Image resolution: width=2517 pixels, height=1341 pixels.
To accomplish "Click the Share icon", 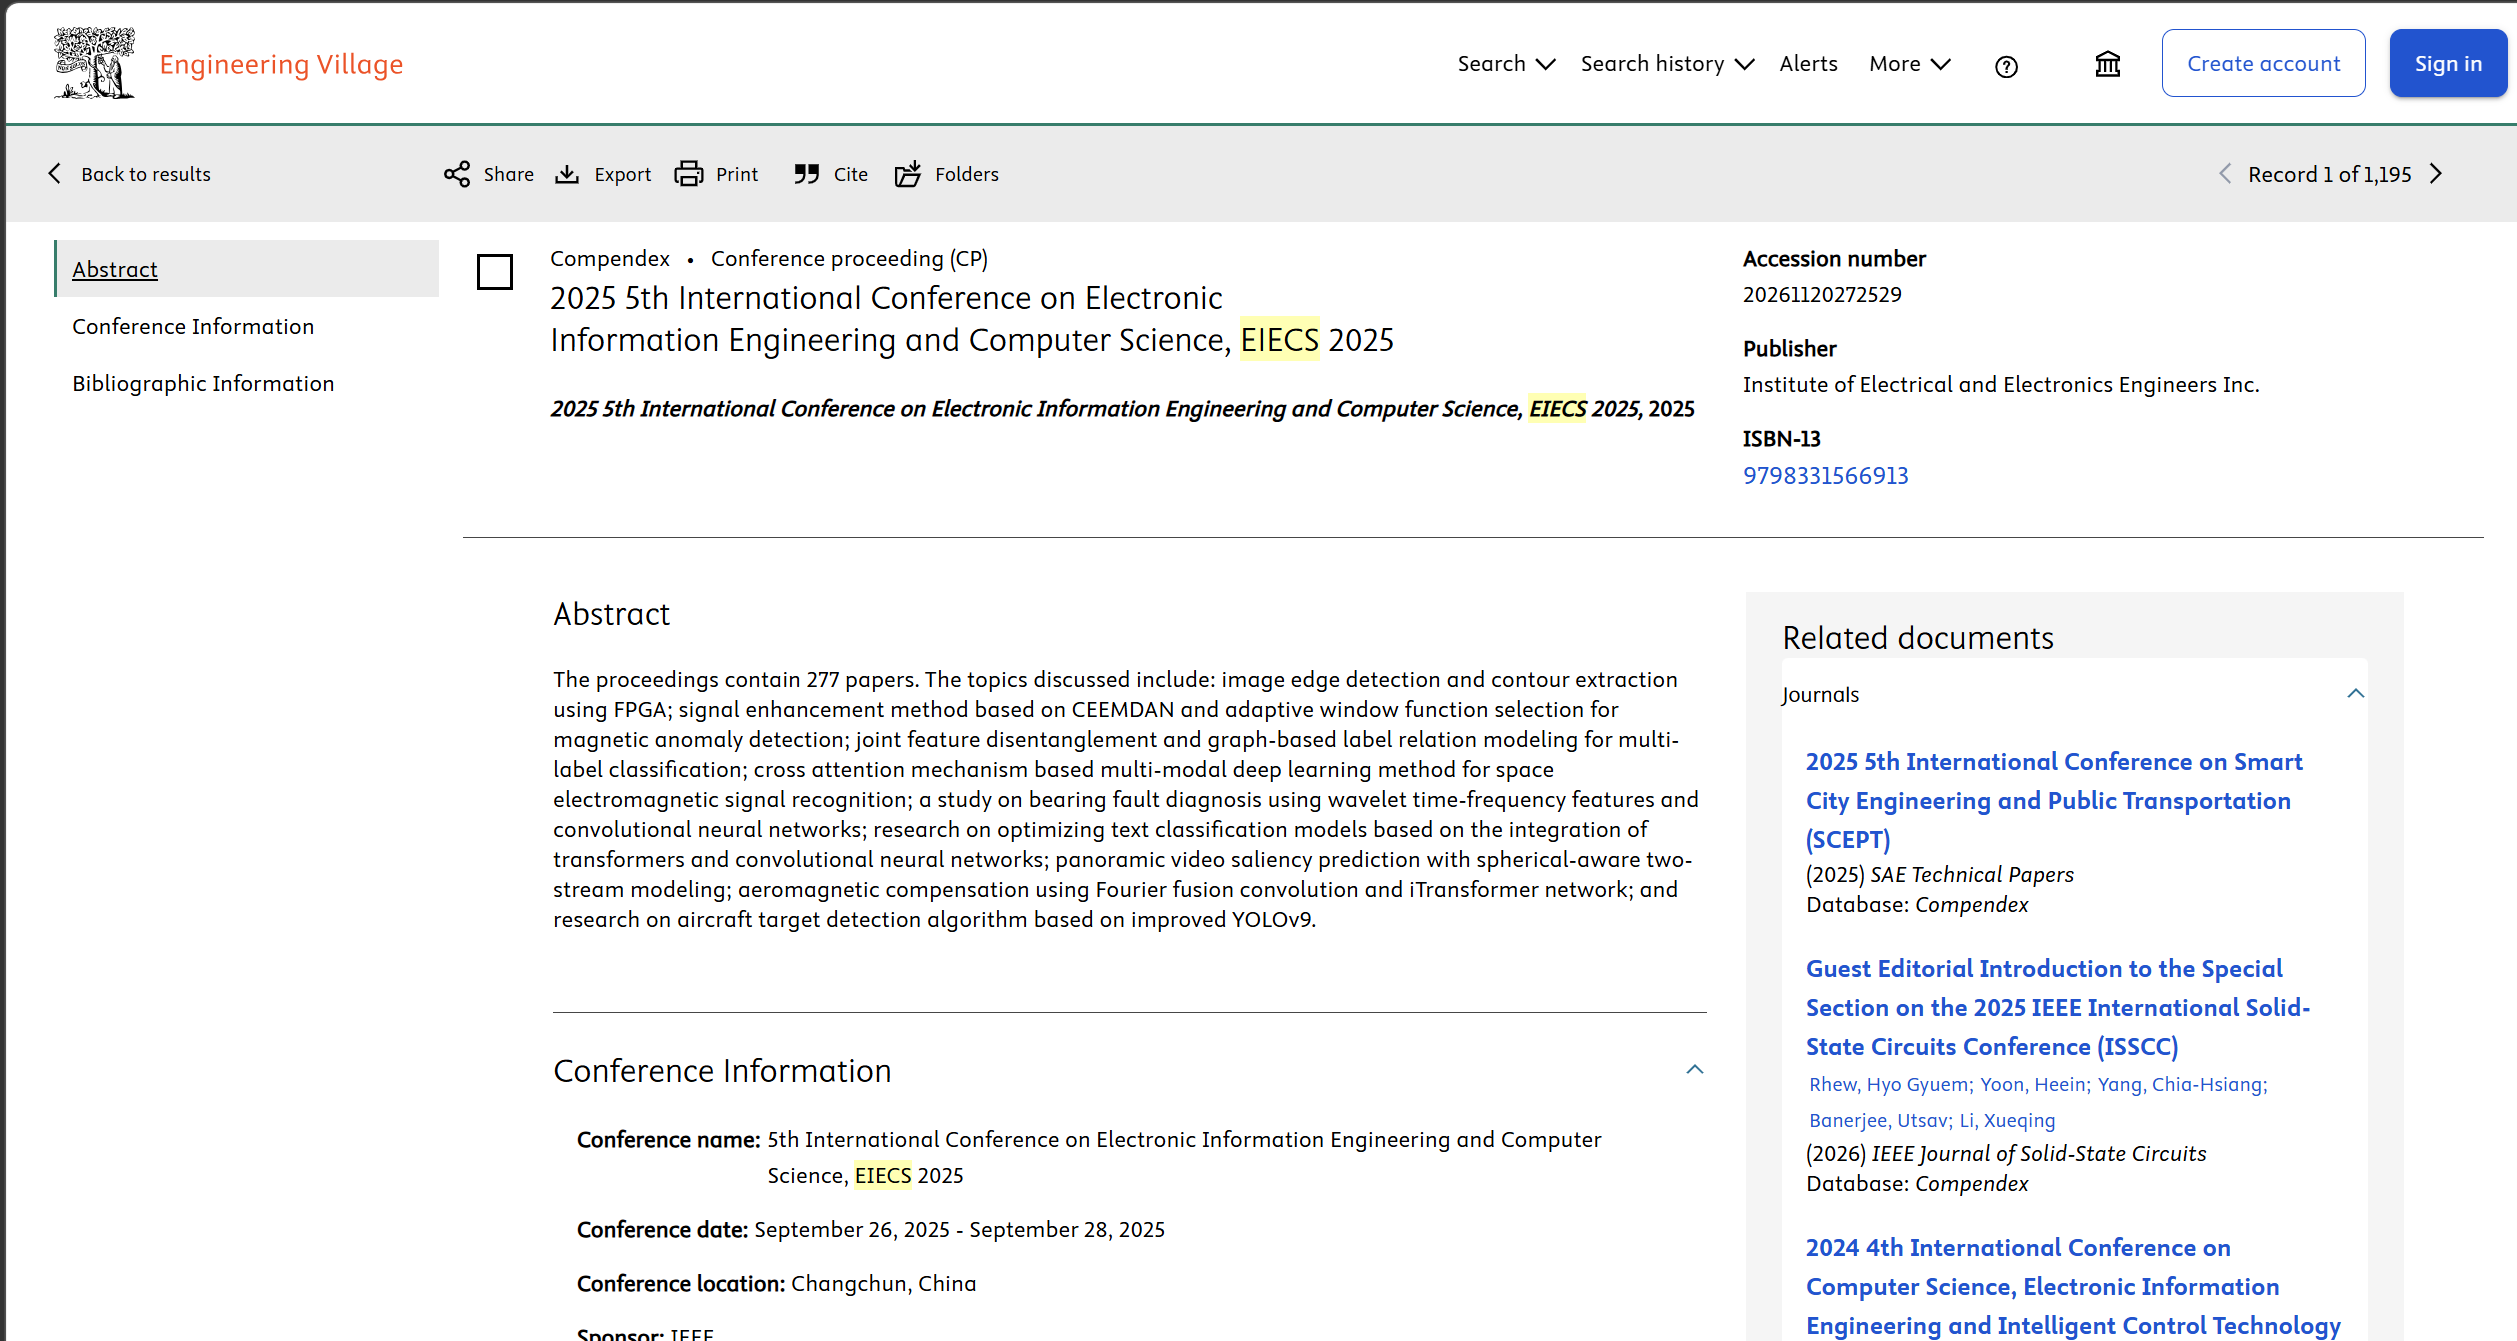I will (x=457, y=174).
